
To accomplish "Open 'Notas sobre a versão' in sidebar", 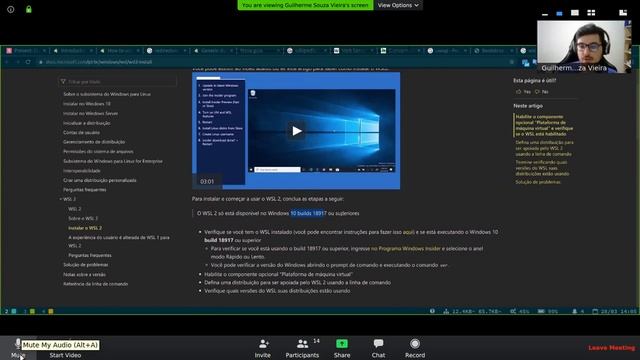I will coord(84,275).
